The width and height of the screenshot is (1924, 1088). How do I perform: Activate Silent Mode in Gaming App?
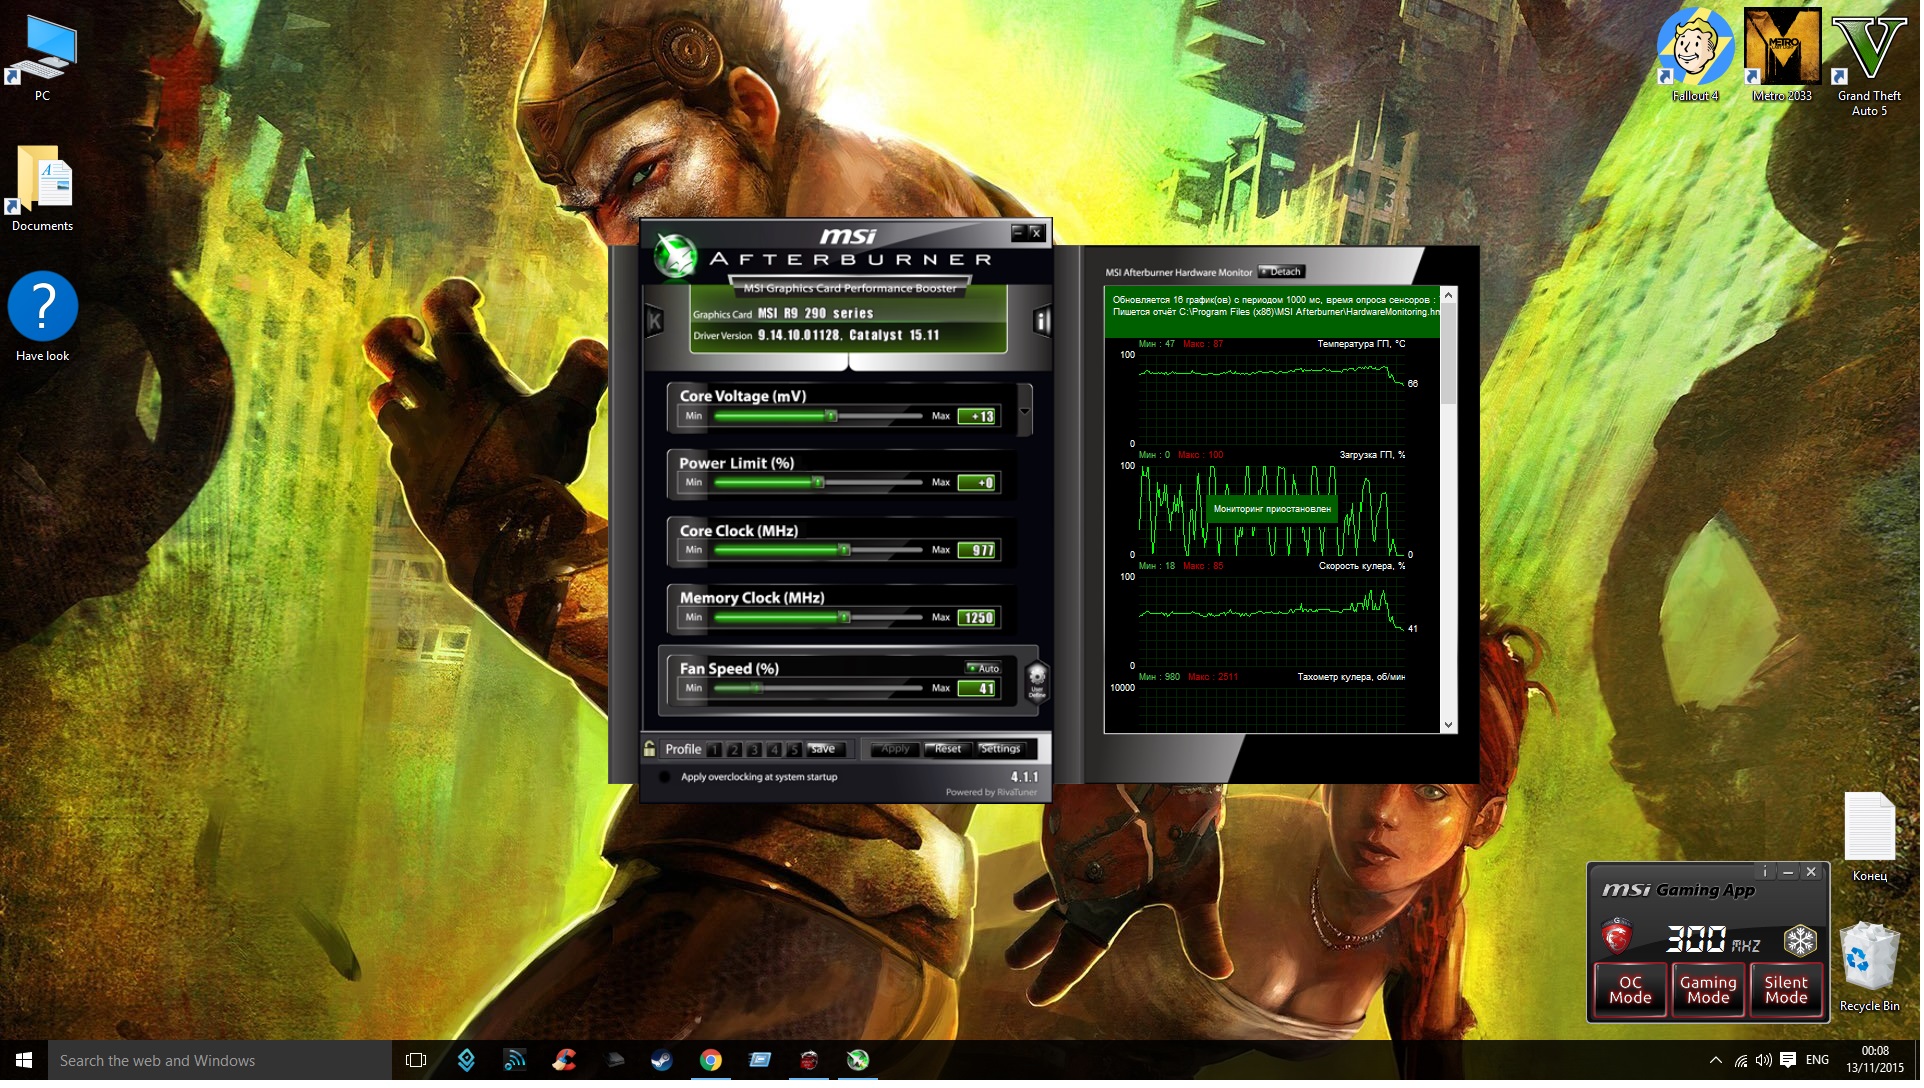tap(1787, 991)
